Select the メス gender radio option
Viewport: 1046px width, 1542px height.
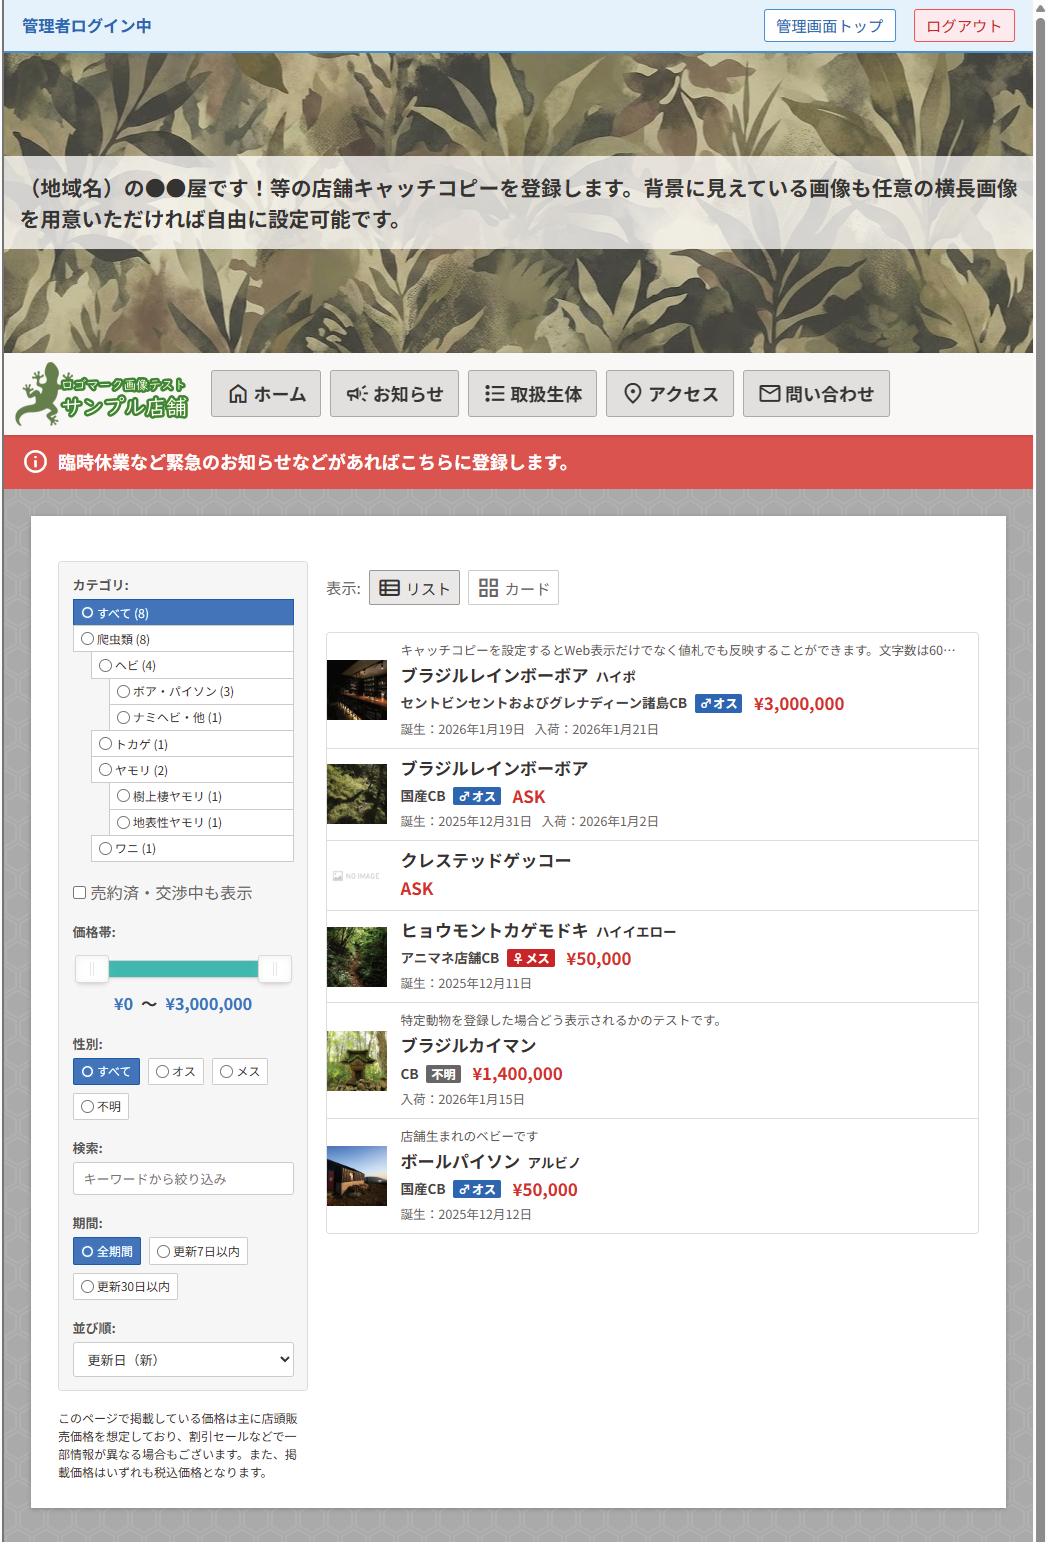[239, 1072]
